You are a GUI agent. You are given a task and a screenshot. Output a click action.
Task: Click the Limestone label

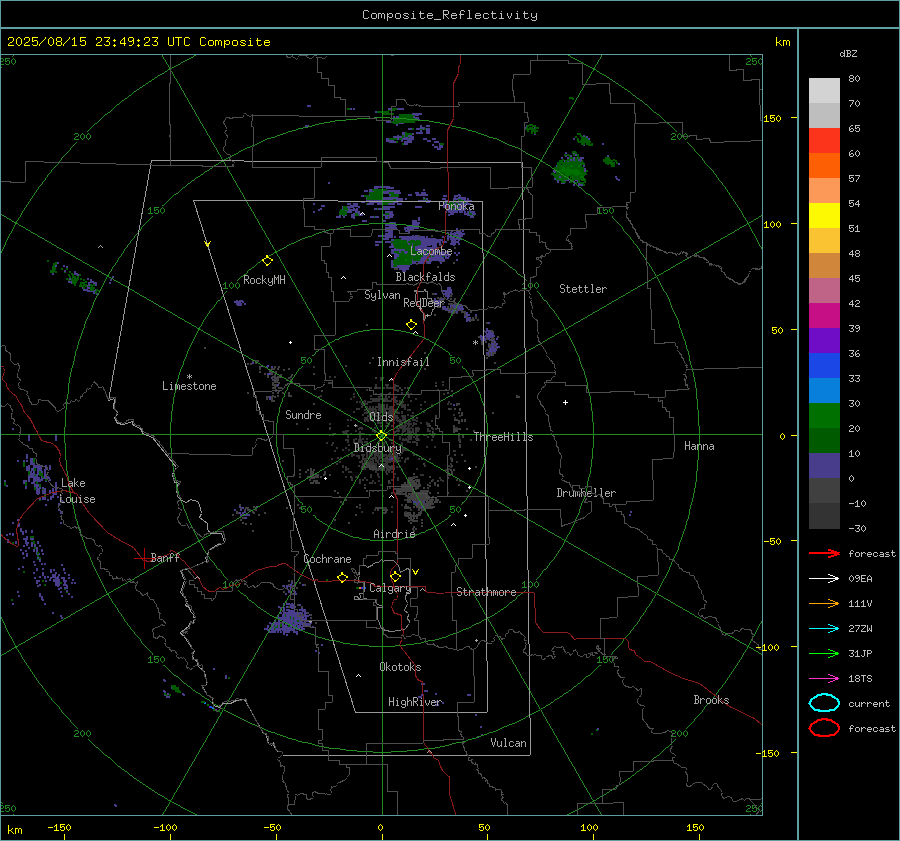pyautogui.click(x=189, y=386)
